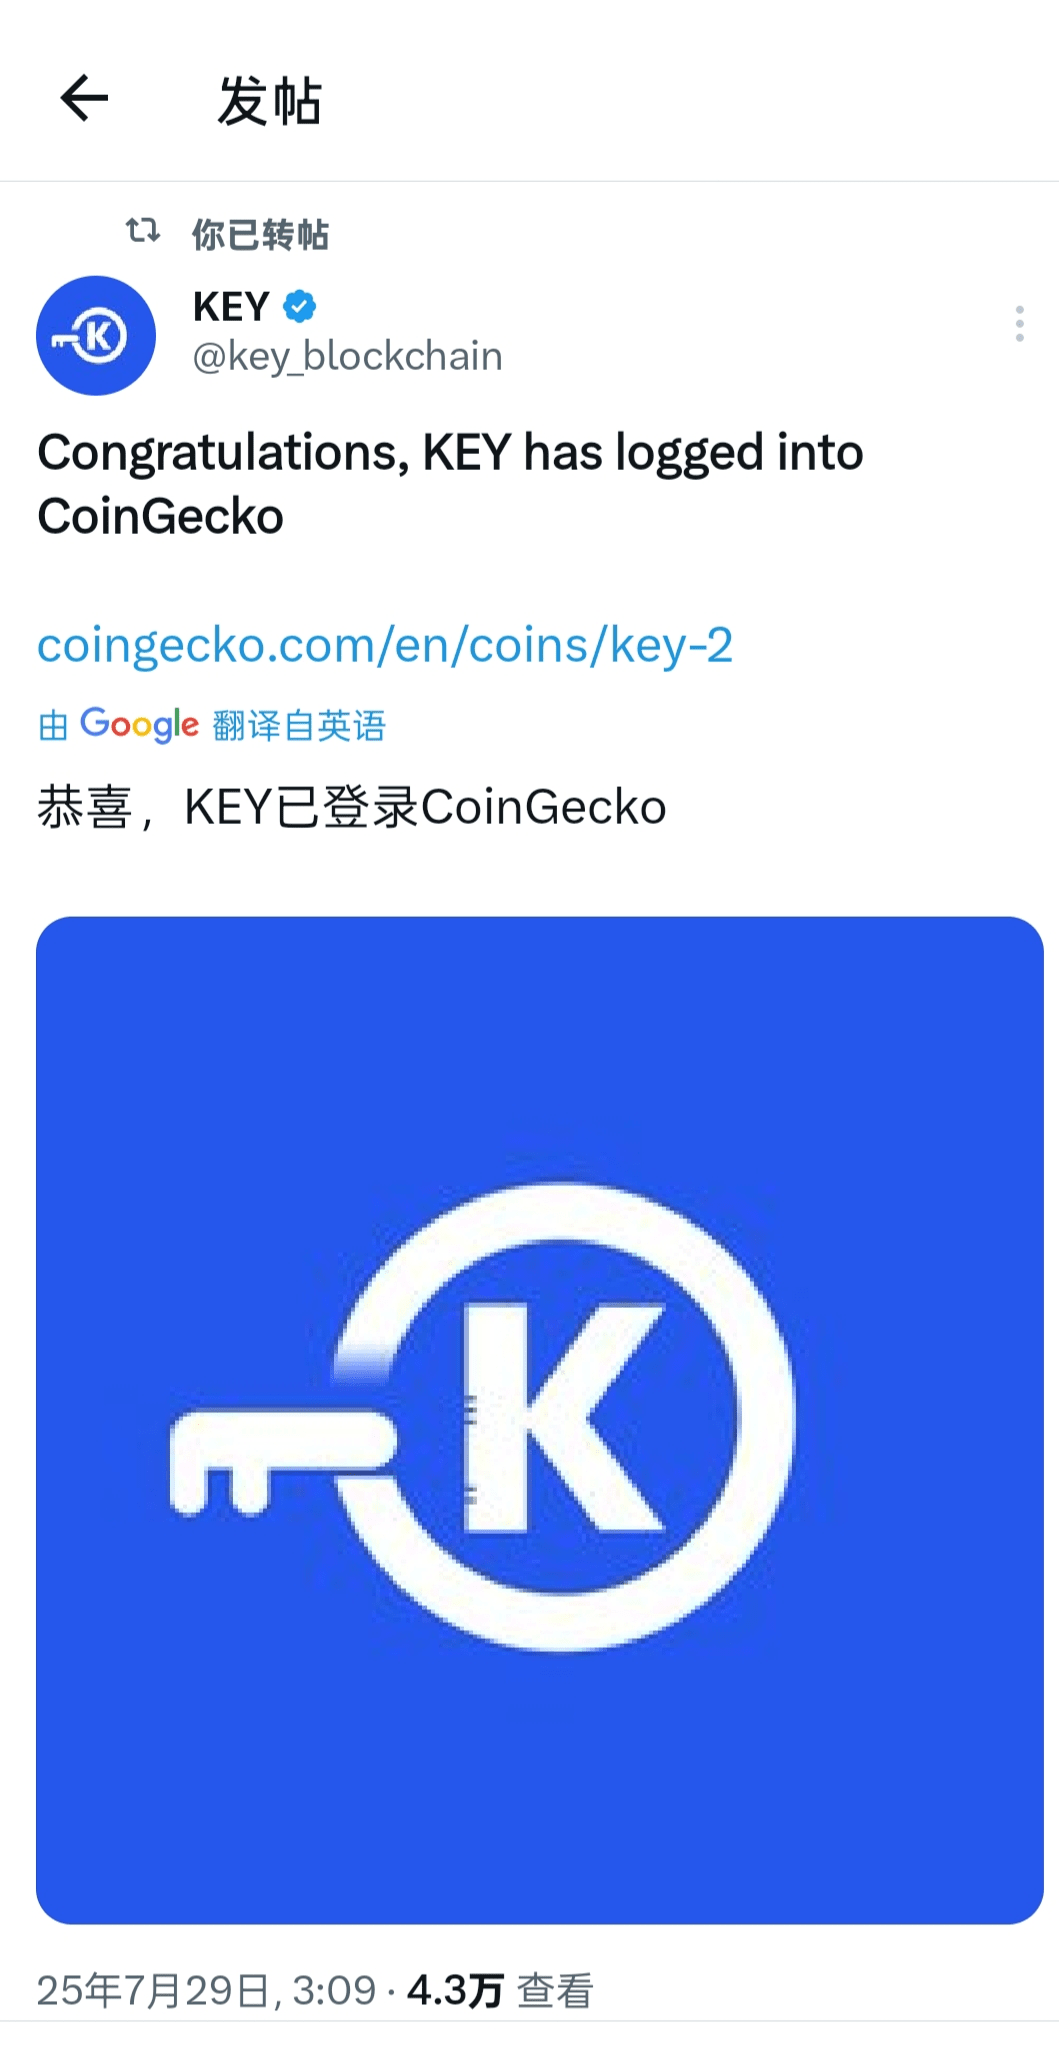Open the @key_blockchain handle

[347, 357]
